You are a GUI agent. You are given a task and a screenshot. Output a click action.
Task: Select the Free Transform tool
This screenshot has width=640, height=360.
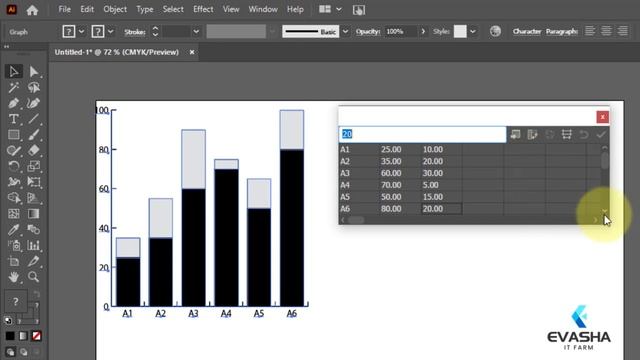(33, 182)
